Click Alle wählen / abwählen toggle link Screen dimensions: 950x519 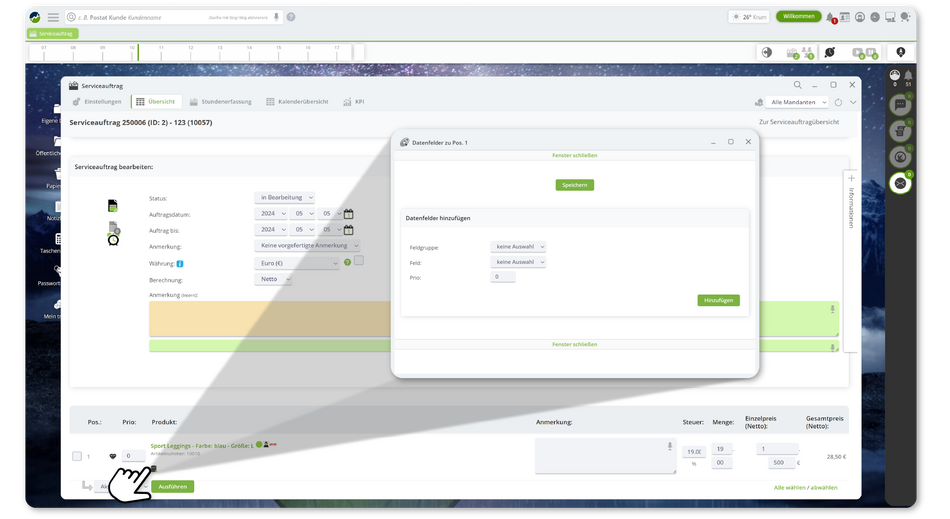tap(805, 487)
